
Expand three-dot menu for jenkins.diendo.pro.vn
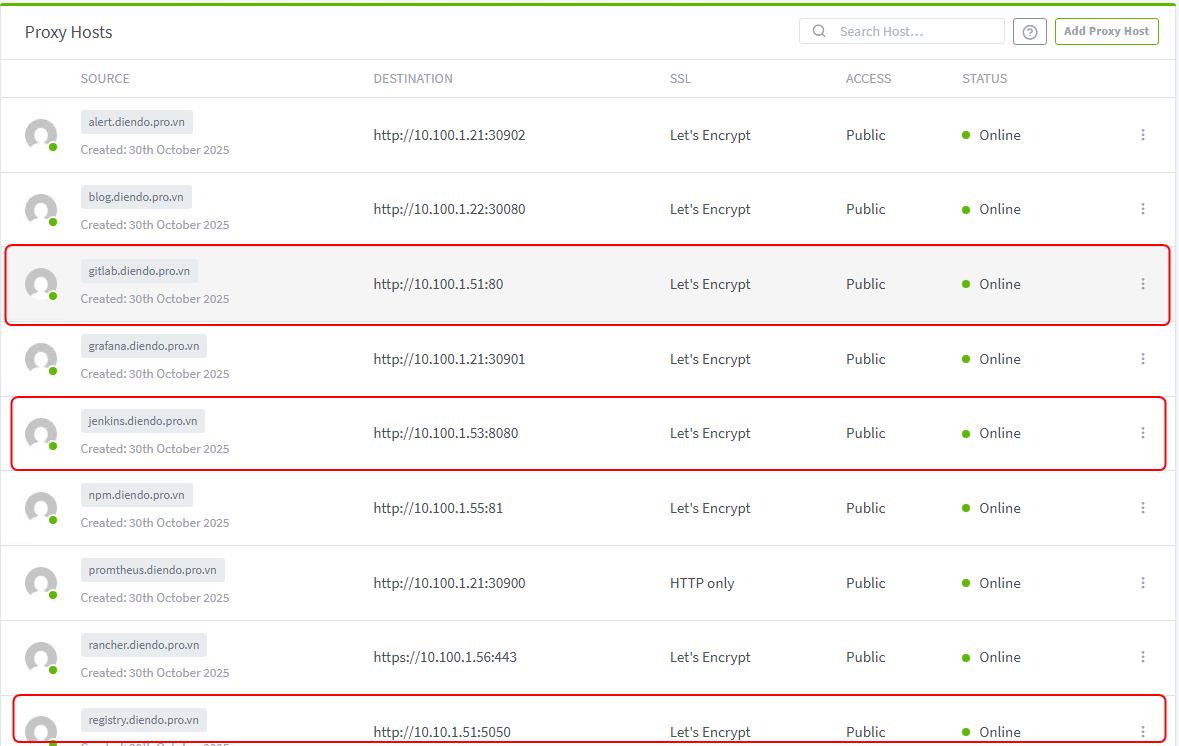coord(1143,433)
